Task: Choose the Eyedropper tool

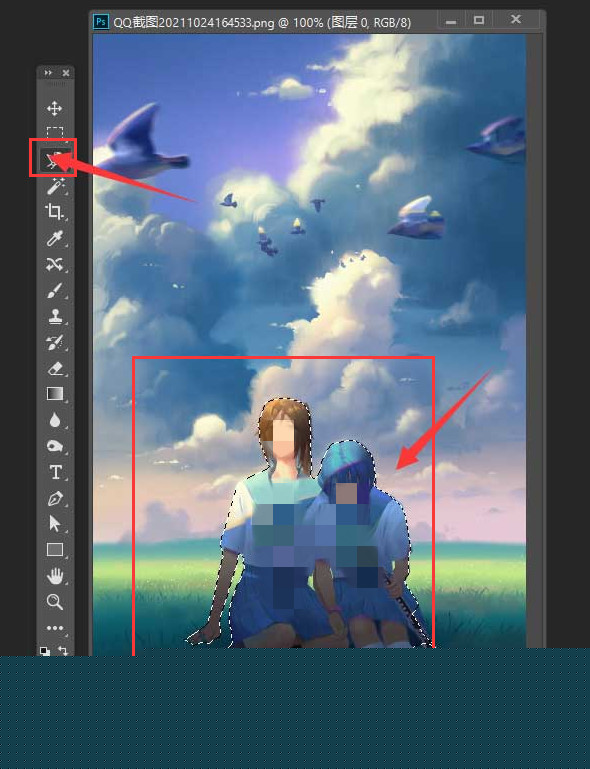Action: (54, 238)
